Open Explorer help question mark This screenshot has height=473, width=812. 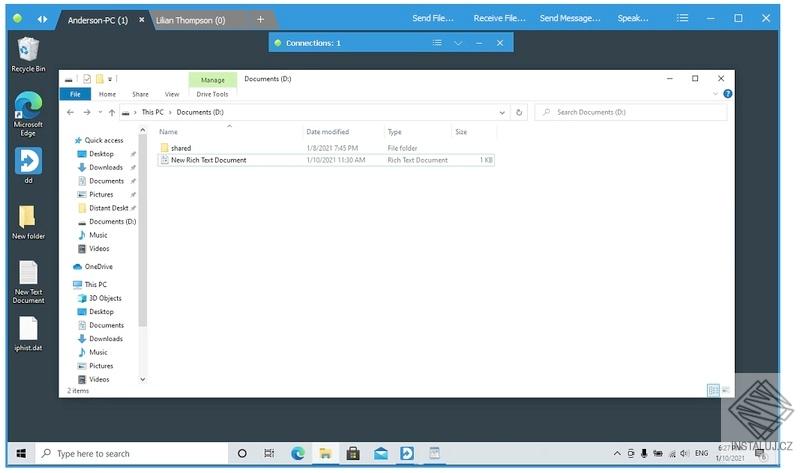728,94
